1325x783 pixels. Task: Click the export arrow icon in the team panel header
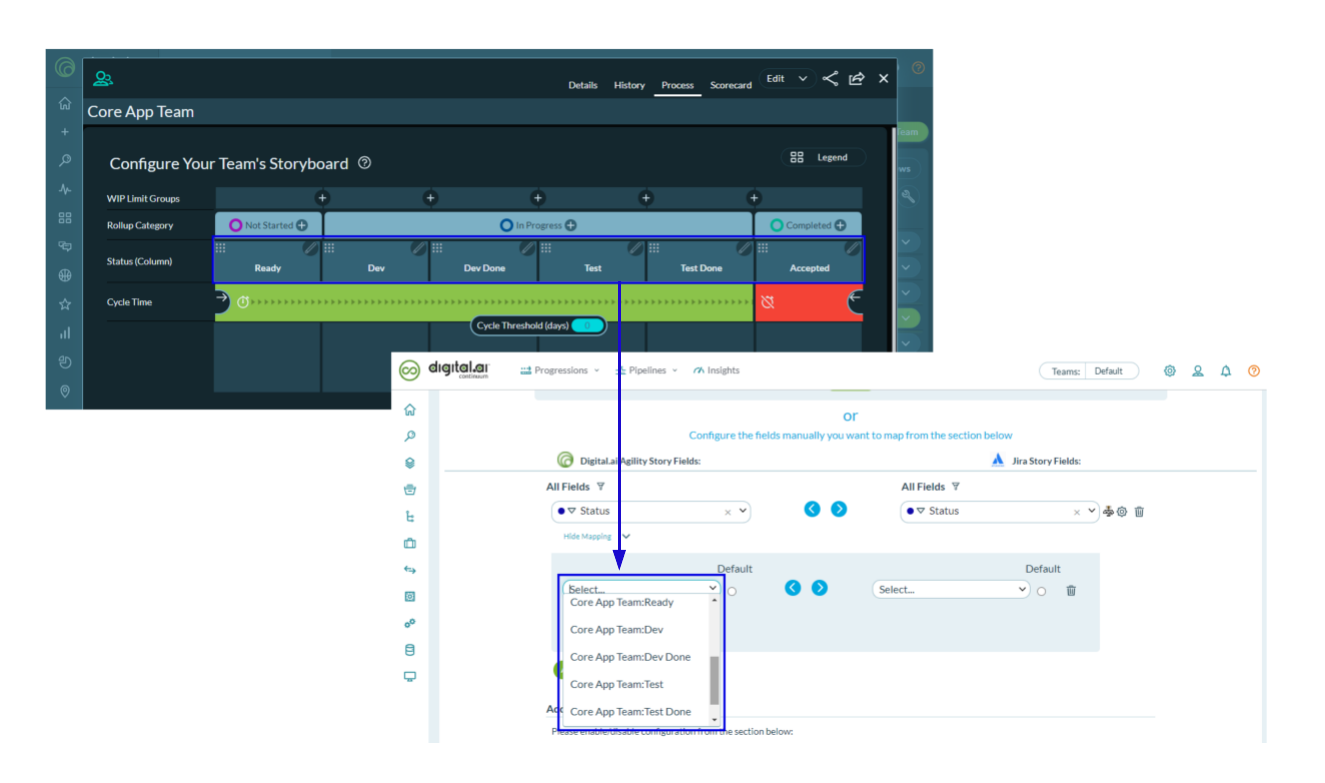(857, 78)
